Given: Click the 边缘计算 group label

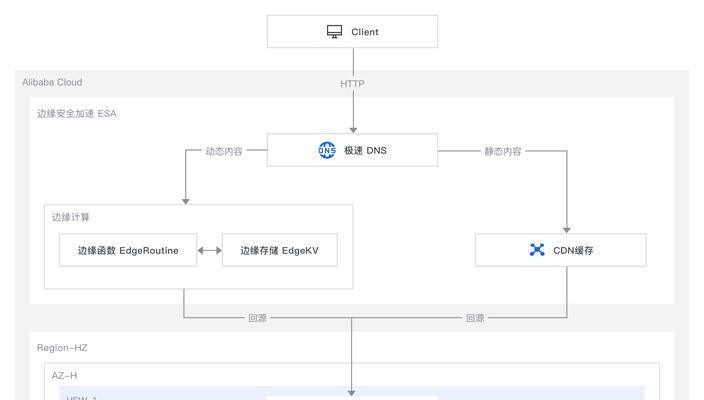Looking at the screenshot, I should pos(70,217).
